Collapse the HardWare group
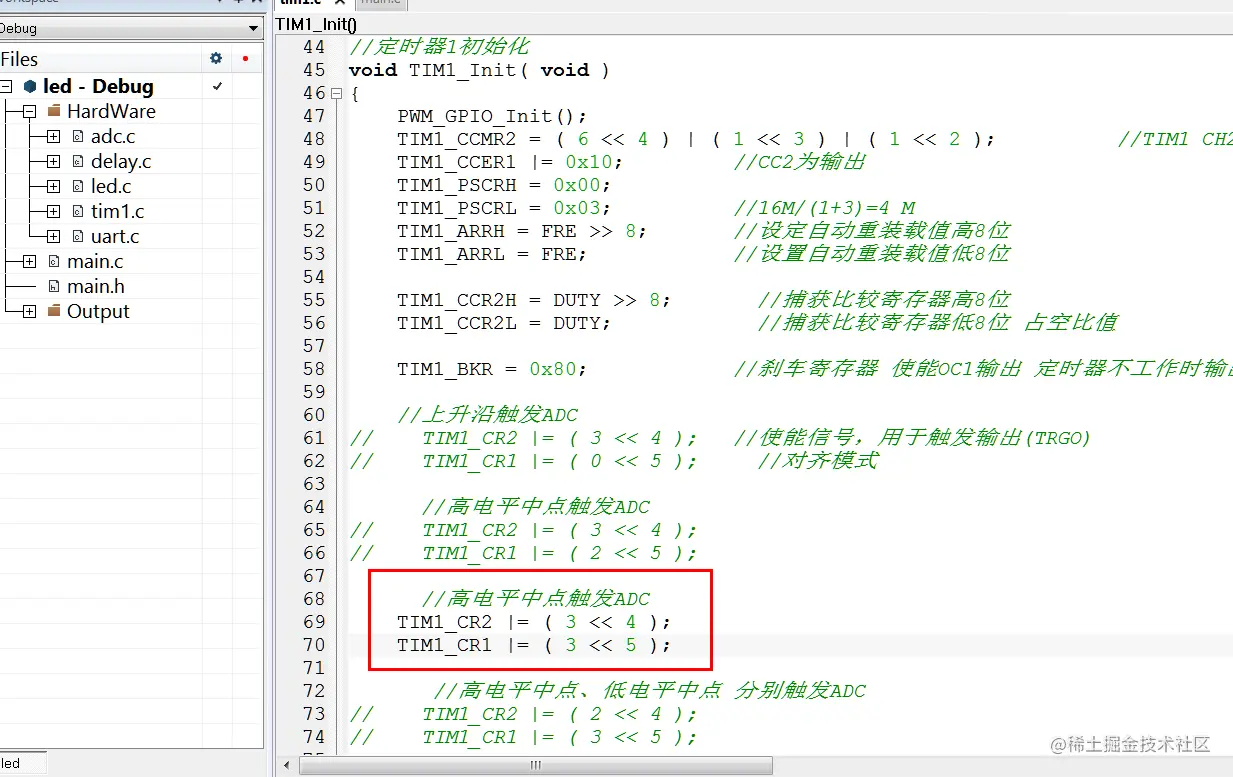 click(x=29, y=112)
